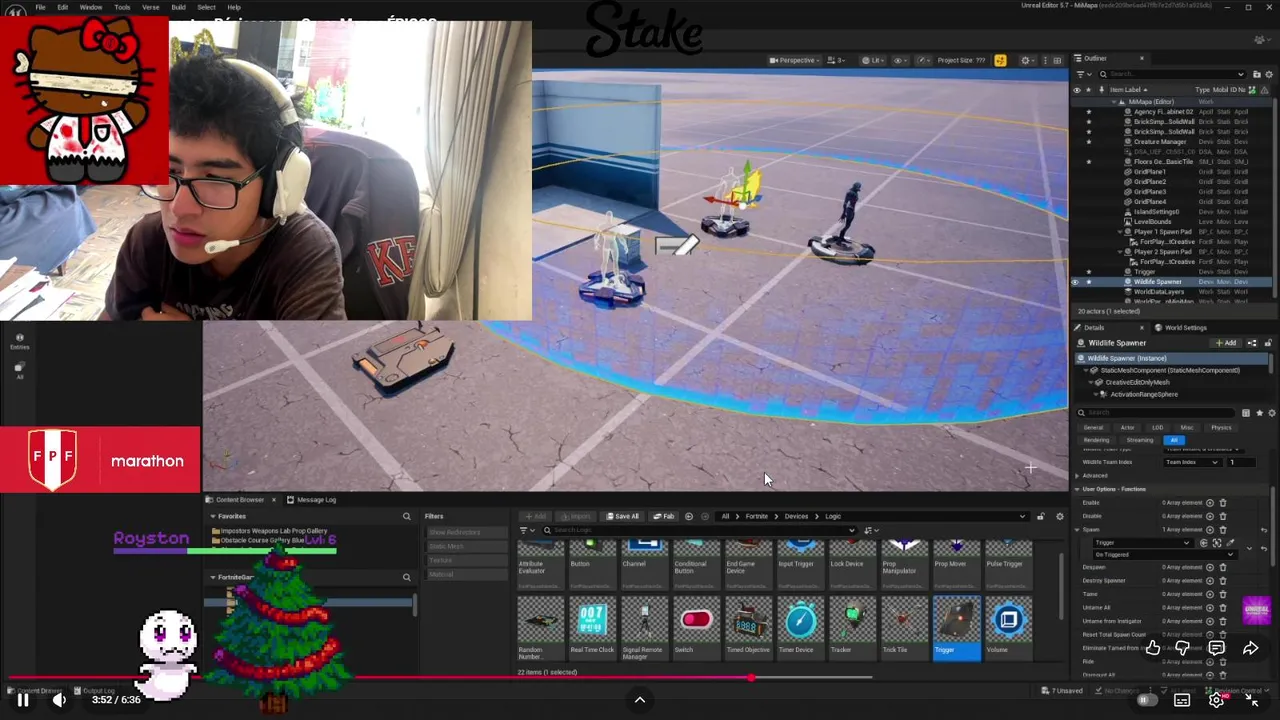Image resolution: width=1280 pixels, height=720 pixels.
Task: Add array element to Enable function
Action: click(x=1210, y=503)
